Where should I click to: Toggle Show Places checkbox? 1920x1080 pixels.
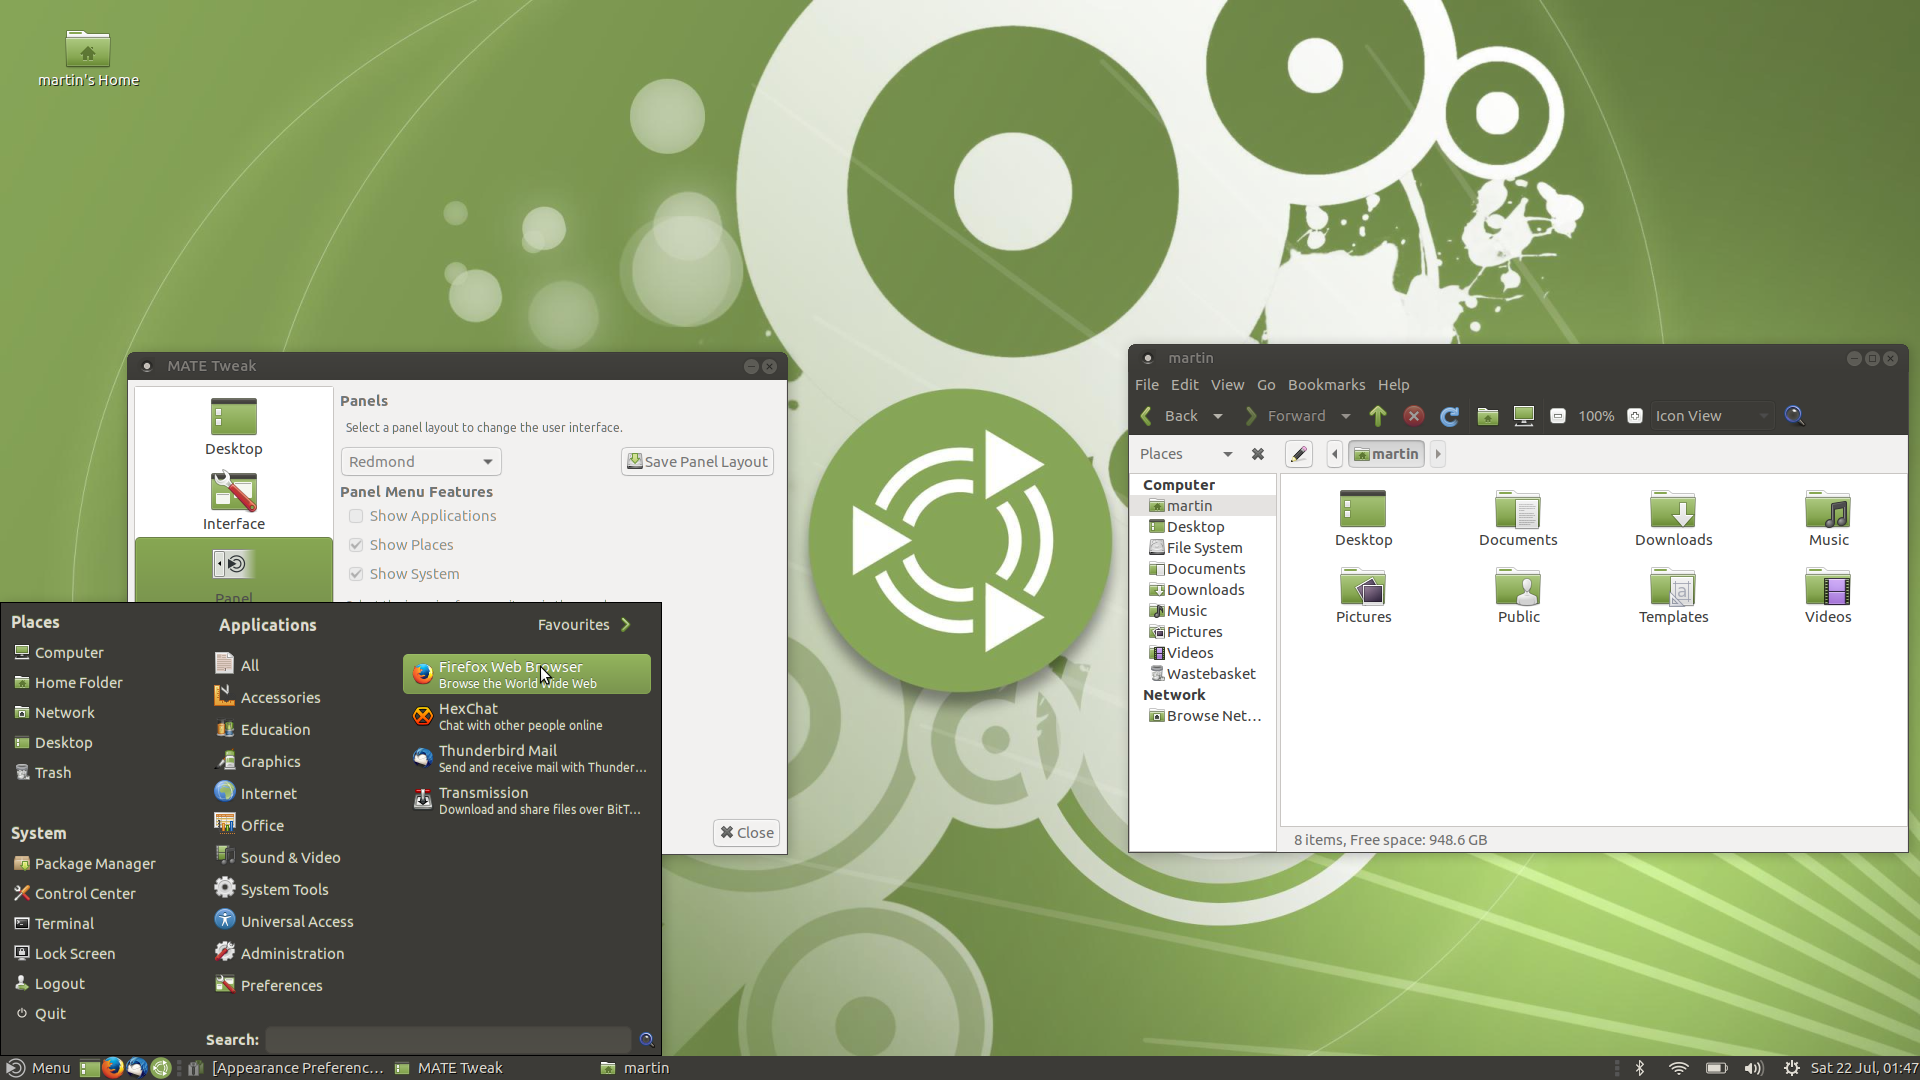click(356, 545)
